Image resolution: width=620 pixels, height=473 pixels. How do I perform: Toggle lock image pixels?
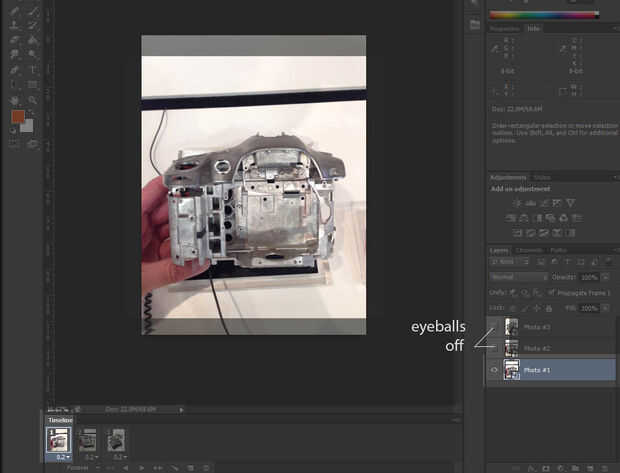[525, 308]
